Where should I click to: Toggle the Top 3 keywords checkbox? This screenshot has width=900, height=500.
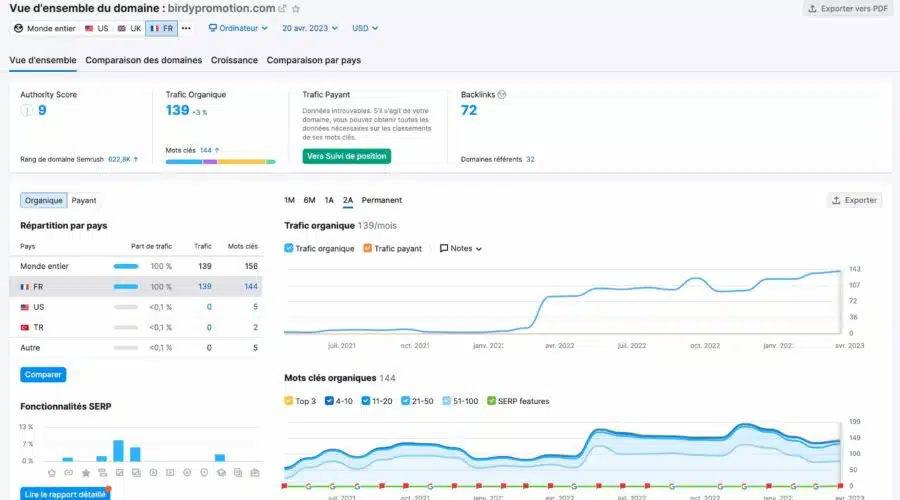point(290,401)
